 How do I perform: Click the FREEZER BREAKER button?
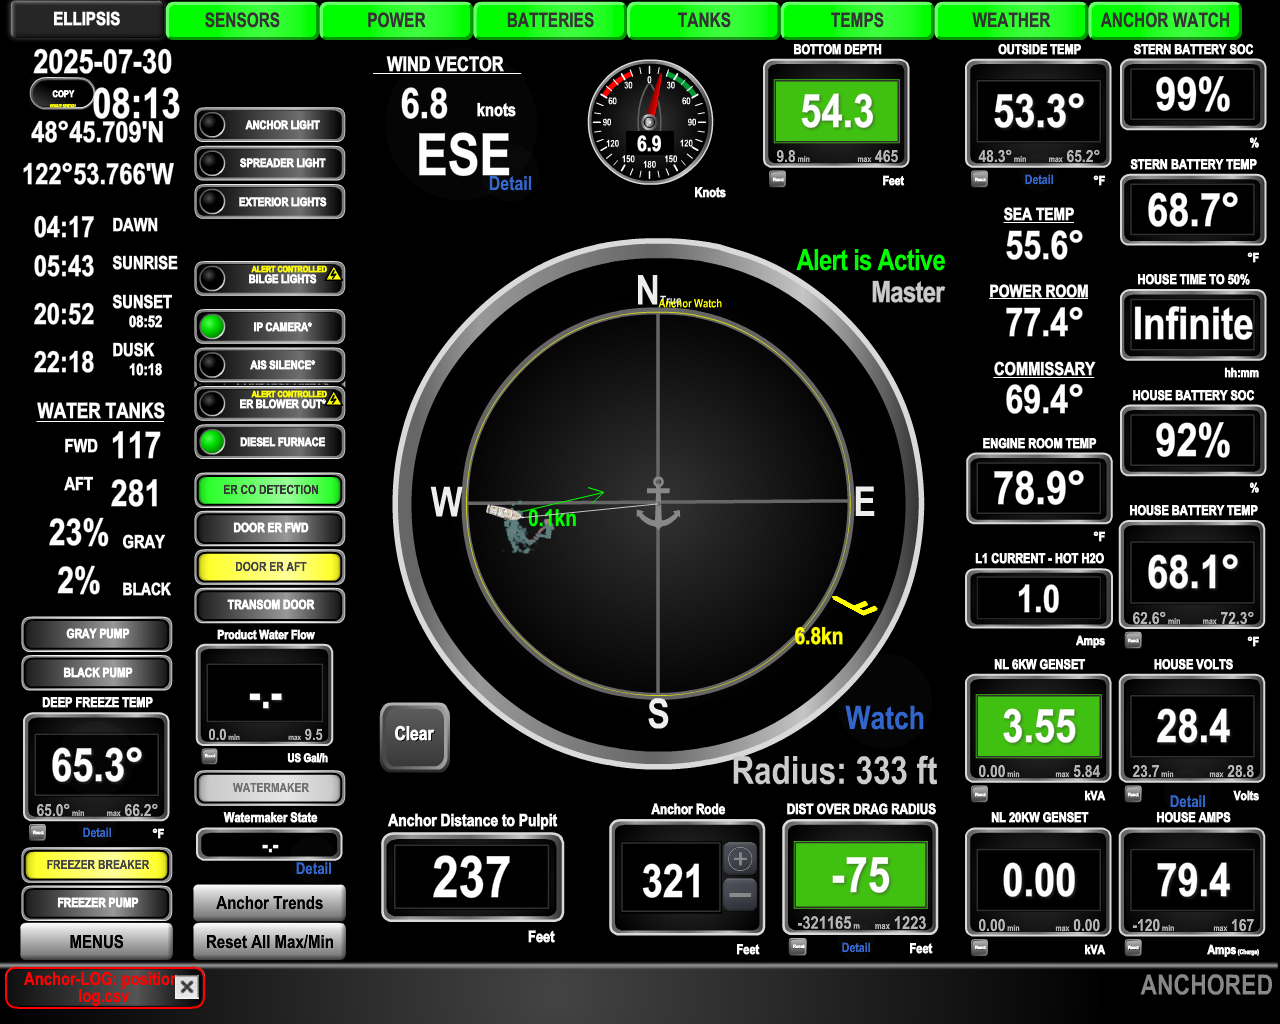[x=97, y=865]
